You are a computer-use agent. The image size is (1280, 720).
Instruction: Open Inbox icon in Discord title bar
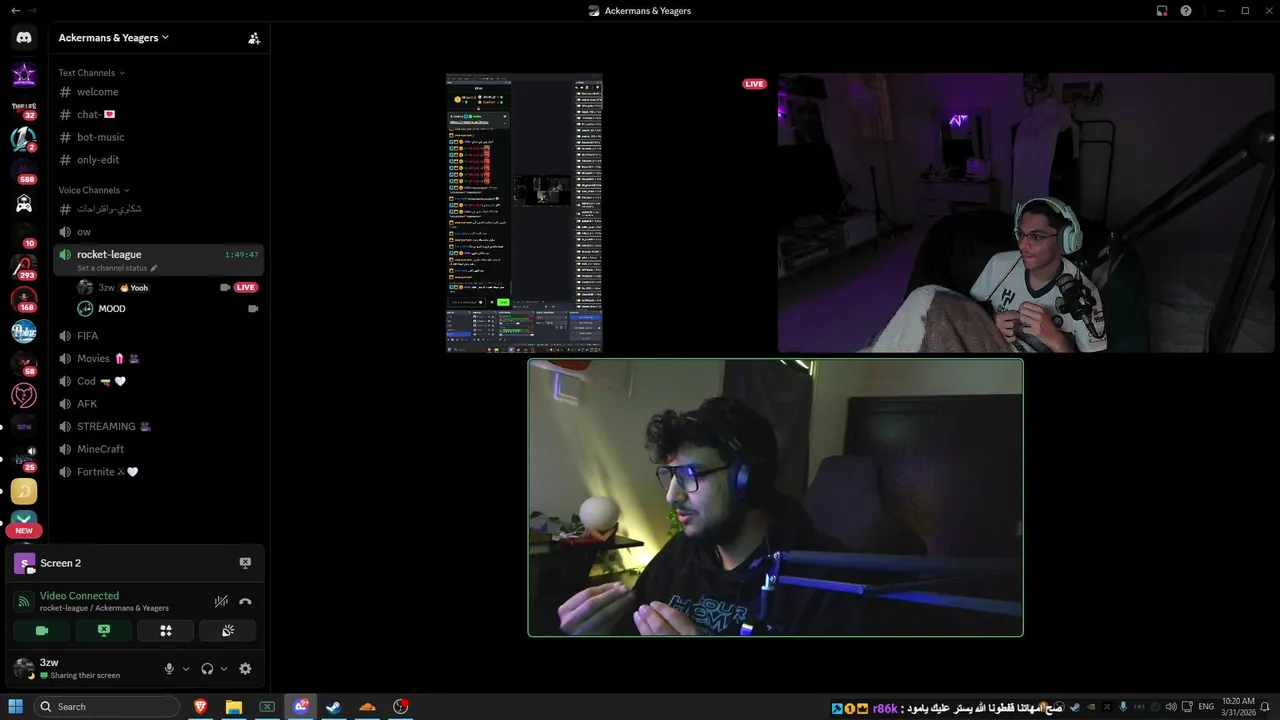pyautogui.click(x=1162, y=10)
